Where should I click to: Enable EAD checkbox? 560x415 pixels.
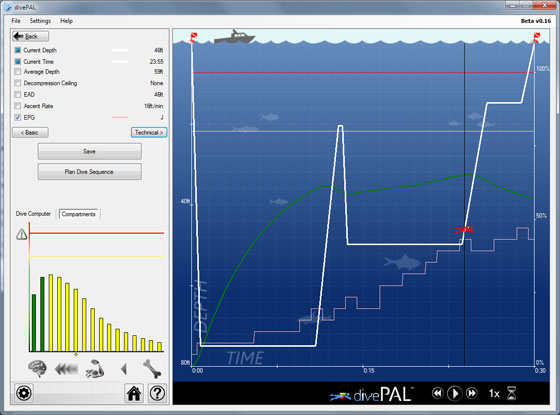tap(18, 95)
